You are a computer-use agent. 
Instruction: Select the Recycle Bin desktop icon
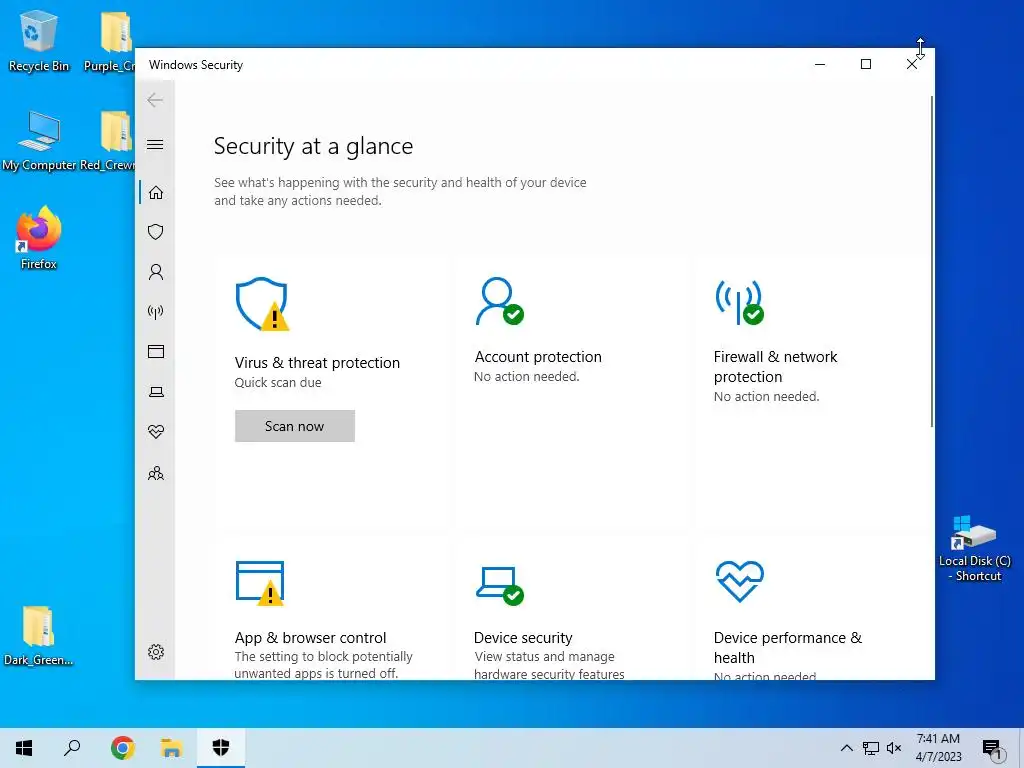pyautogui.click(x=39, y=42)
